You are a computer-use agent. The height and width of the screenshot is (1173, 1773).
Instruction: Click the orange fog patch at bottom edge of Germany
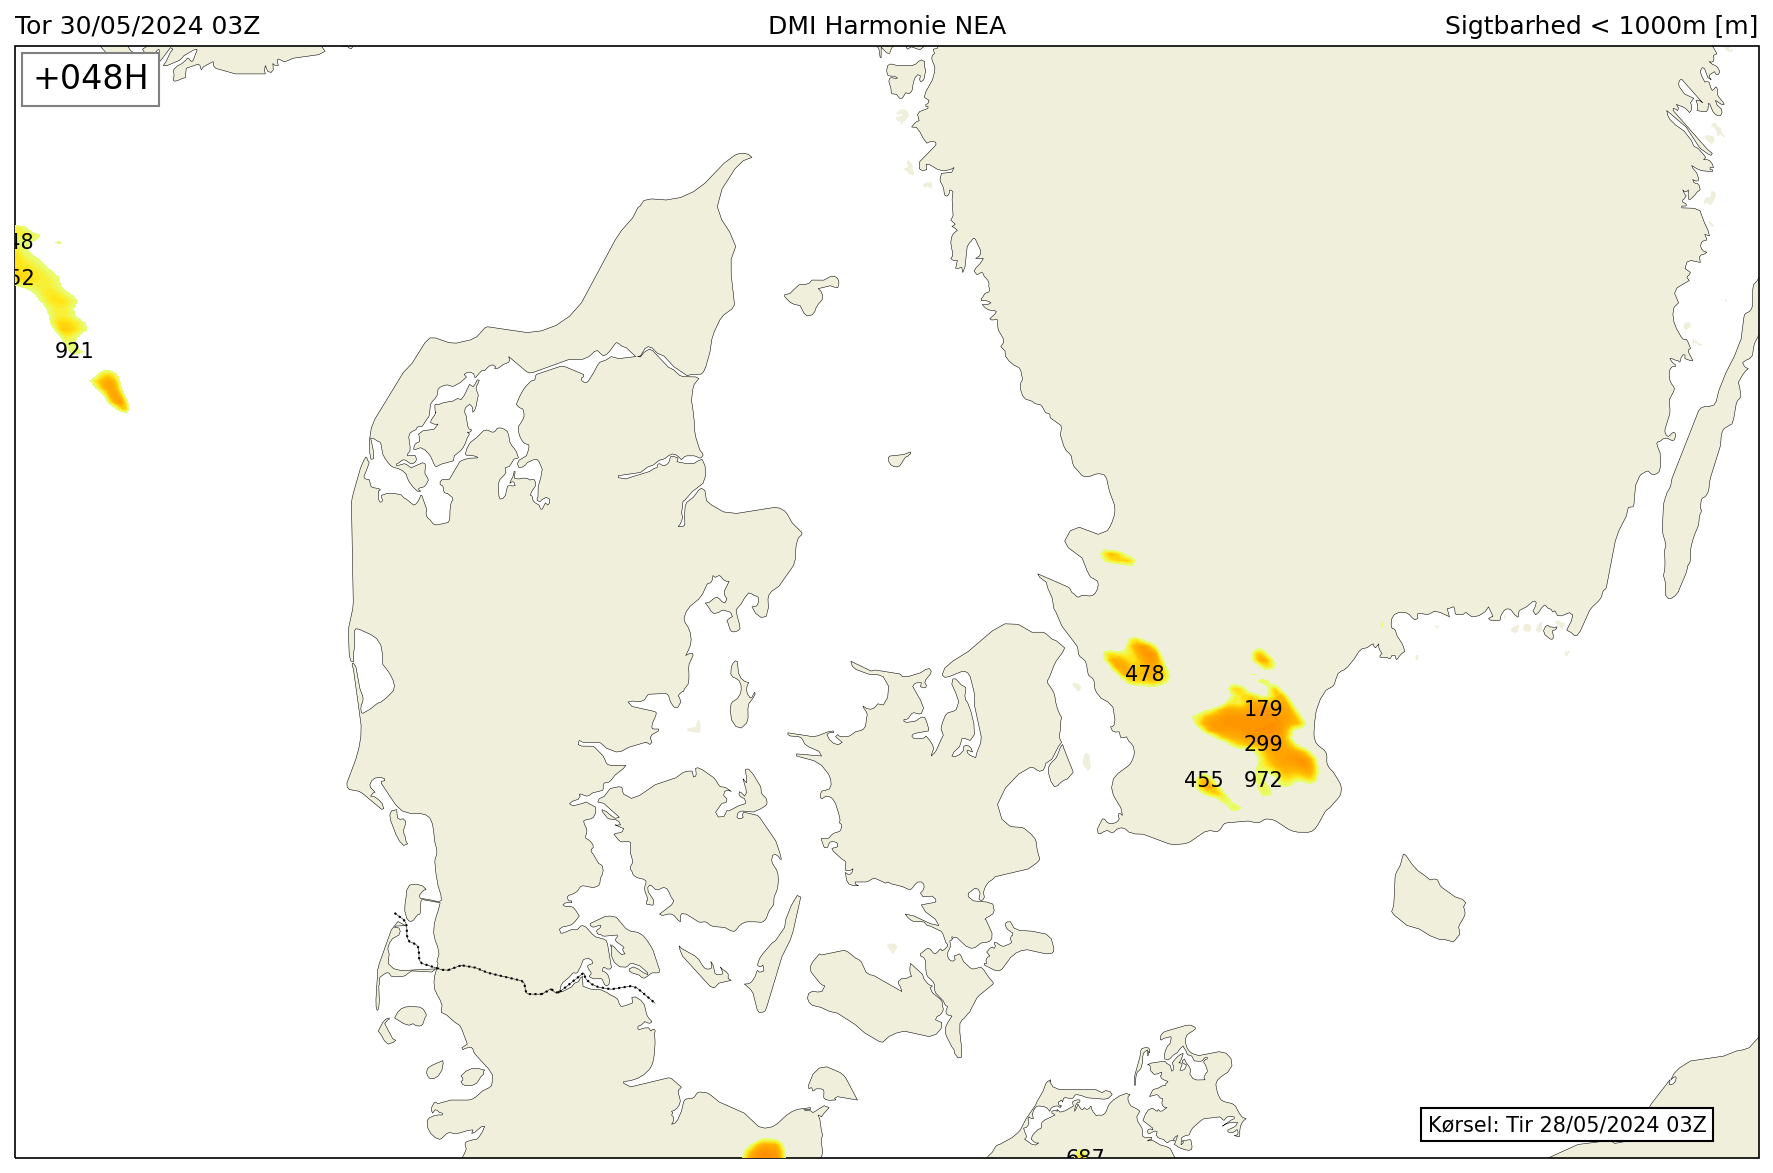(x=765, y=1149)
